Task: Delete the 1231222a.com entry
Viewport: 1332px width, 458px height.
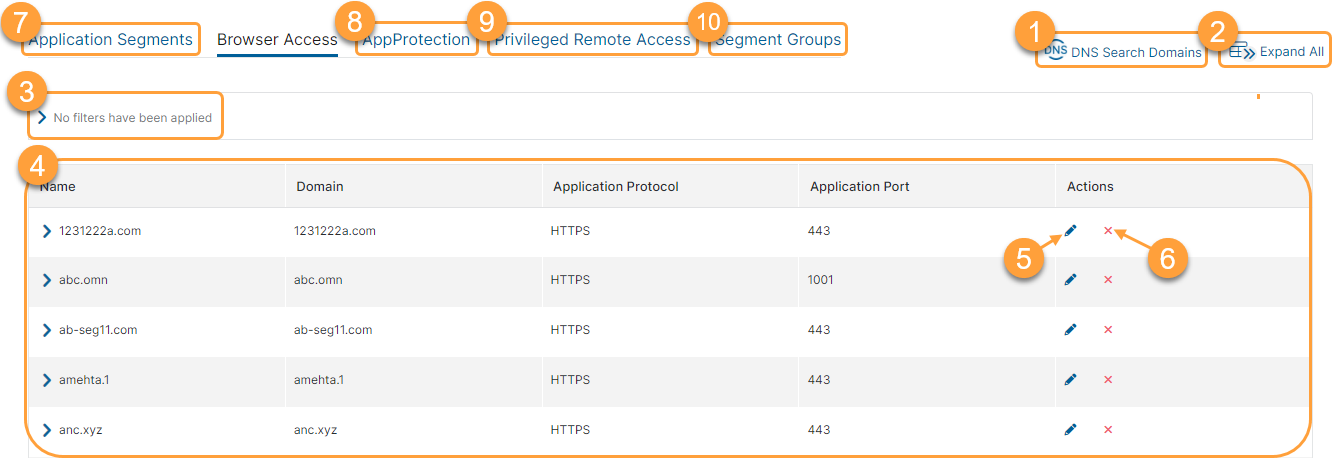Action: 1108,231
